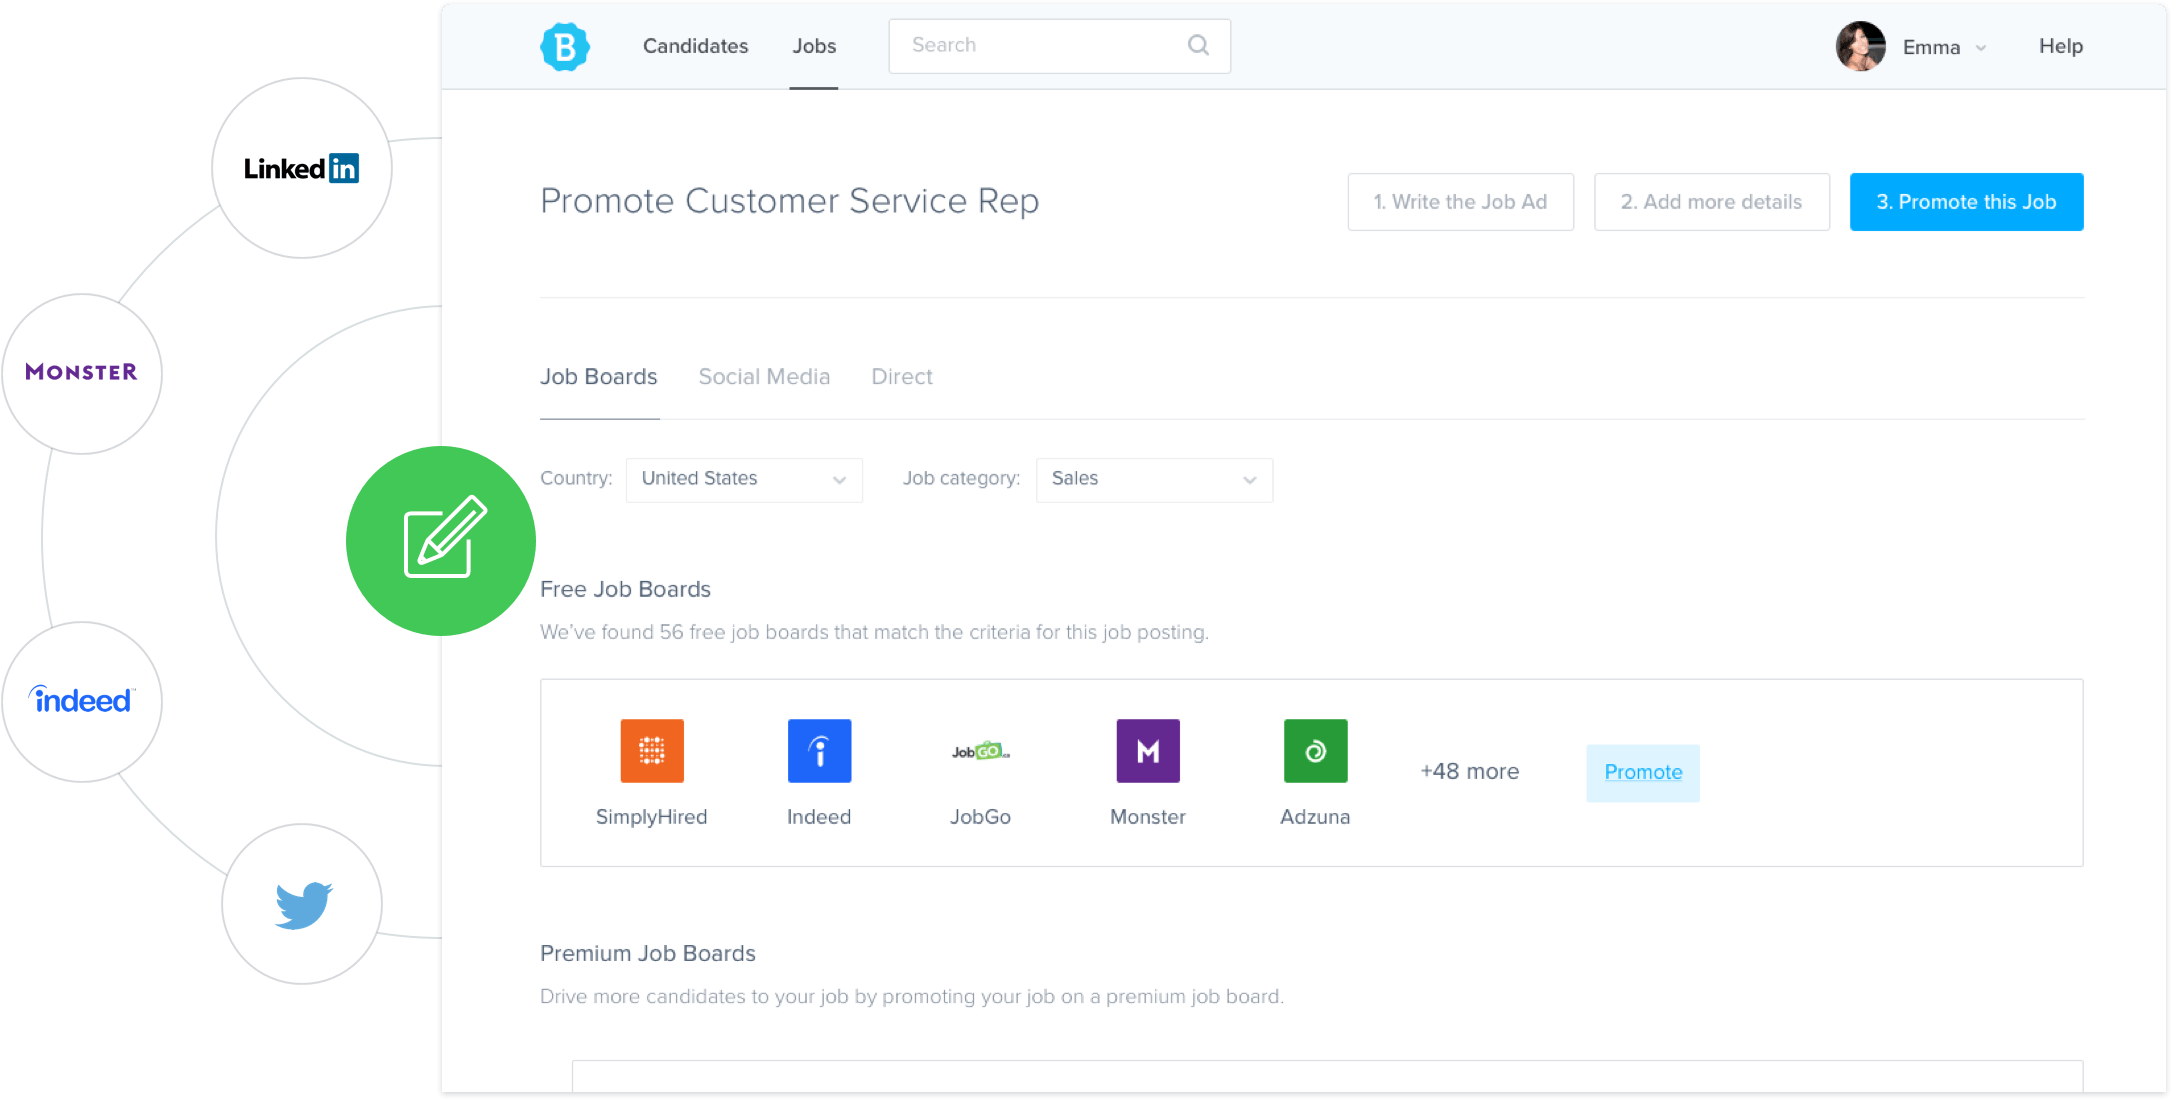Expand the Emma account dropdown arrow
This screenshot has height=1100, width=2172.
pyautogui.click(x=1981, y=48)
